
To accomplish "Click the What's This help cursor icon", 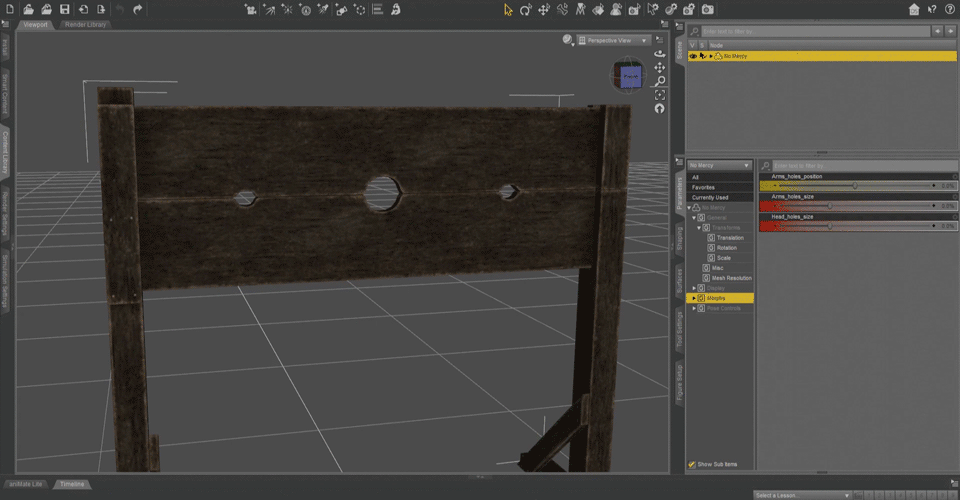I will pyautogui.click(x=932, y=9).
